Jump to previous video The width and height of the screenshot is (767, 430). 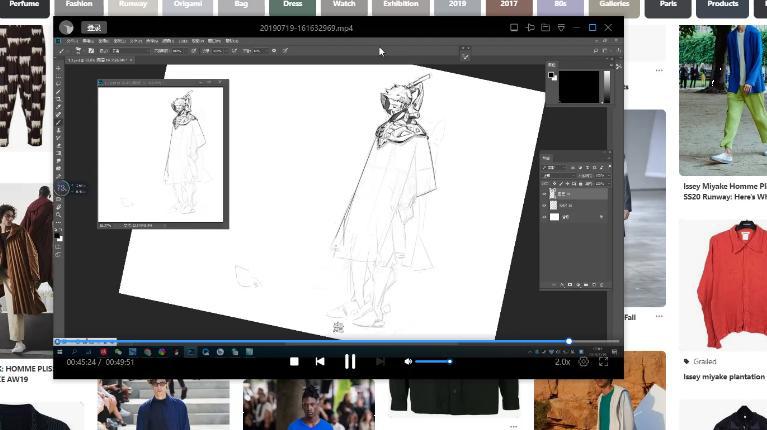(x=320, y=362)
